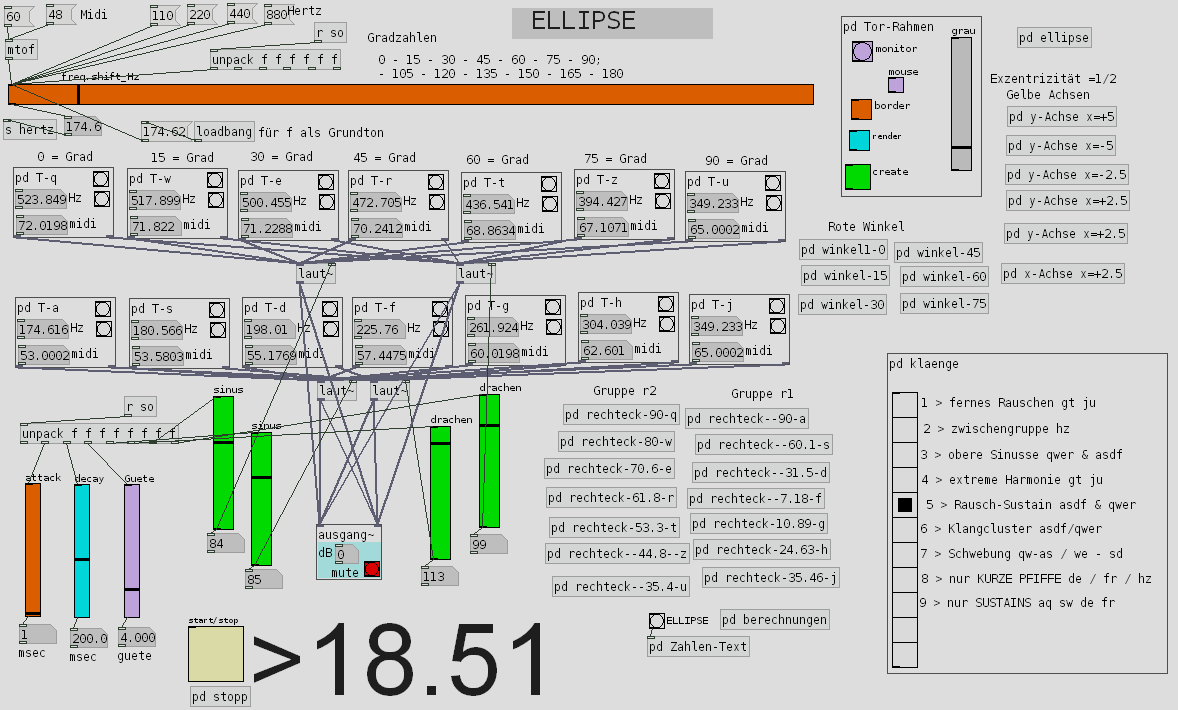Viewport: 1178px width, 710px height.
Task: Toggle the purple mouse box
Action: click(x=896, y=85)
